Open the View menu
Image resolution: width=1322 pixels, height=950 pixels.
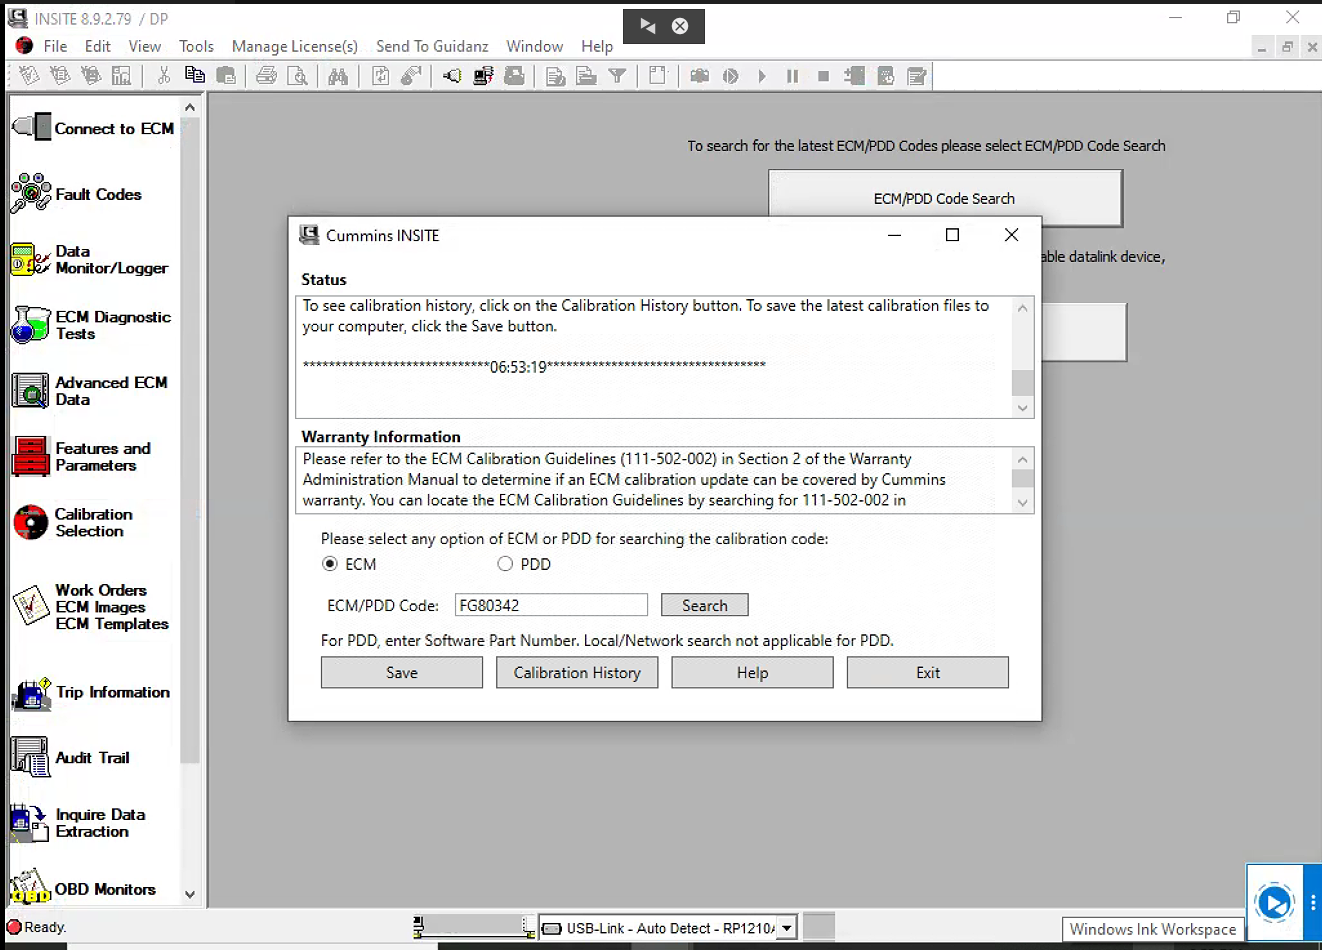(x=145, y=46)
